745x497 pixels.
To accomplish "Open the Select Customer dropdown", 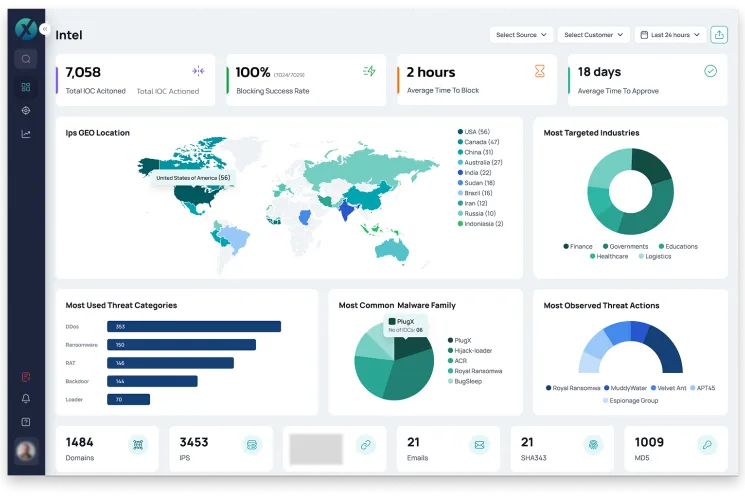I will [x=593, y=35].
